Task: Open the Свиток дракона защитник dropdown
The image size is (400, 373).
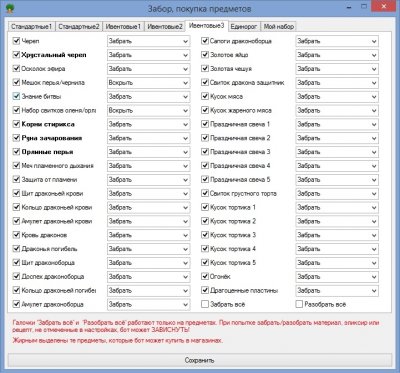Action: point(337,83)
